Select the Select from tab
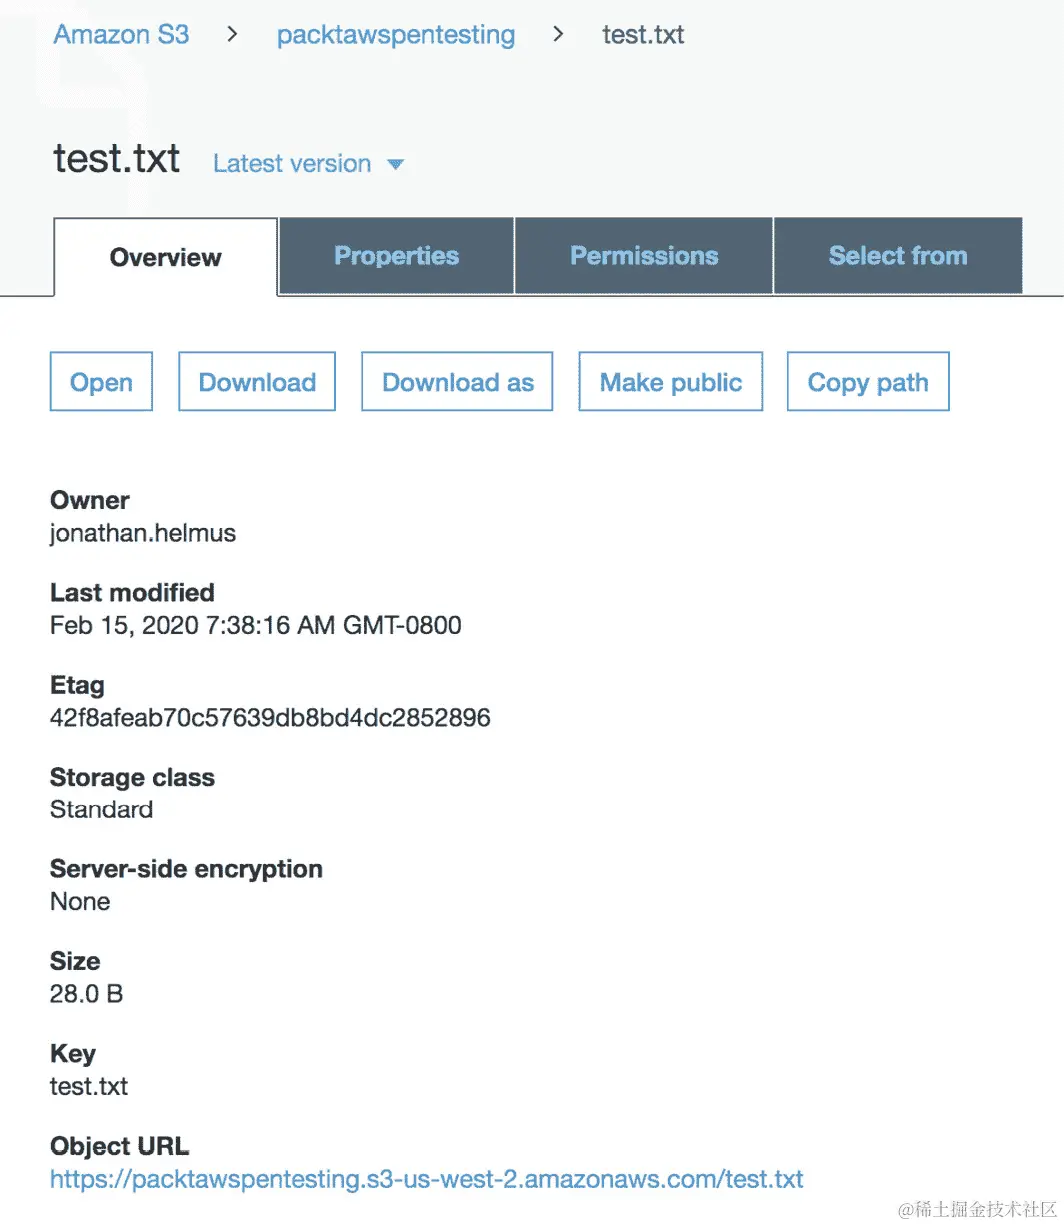The width and height of the screenshot is (1064, 1226). tap(898, 256)
